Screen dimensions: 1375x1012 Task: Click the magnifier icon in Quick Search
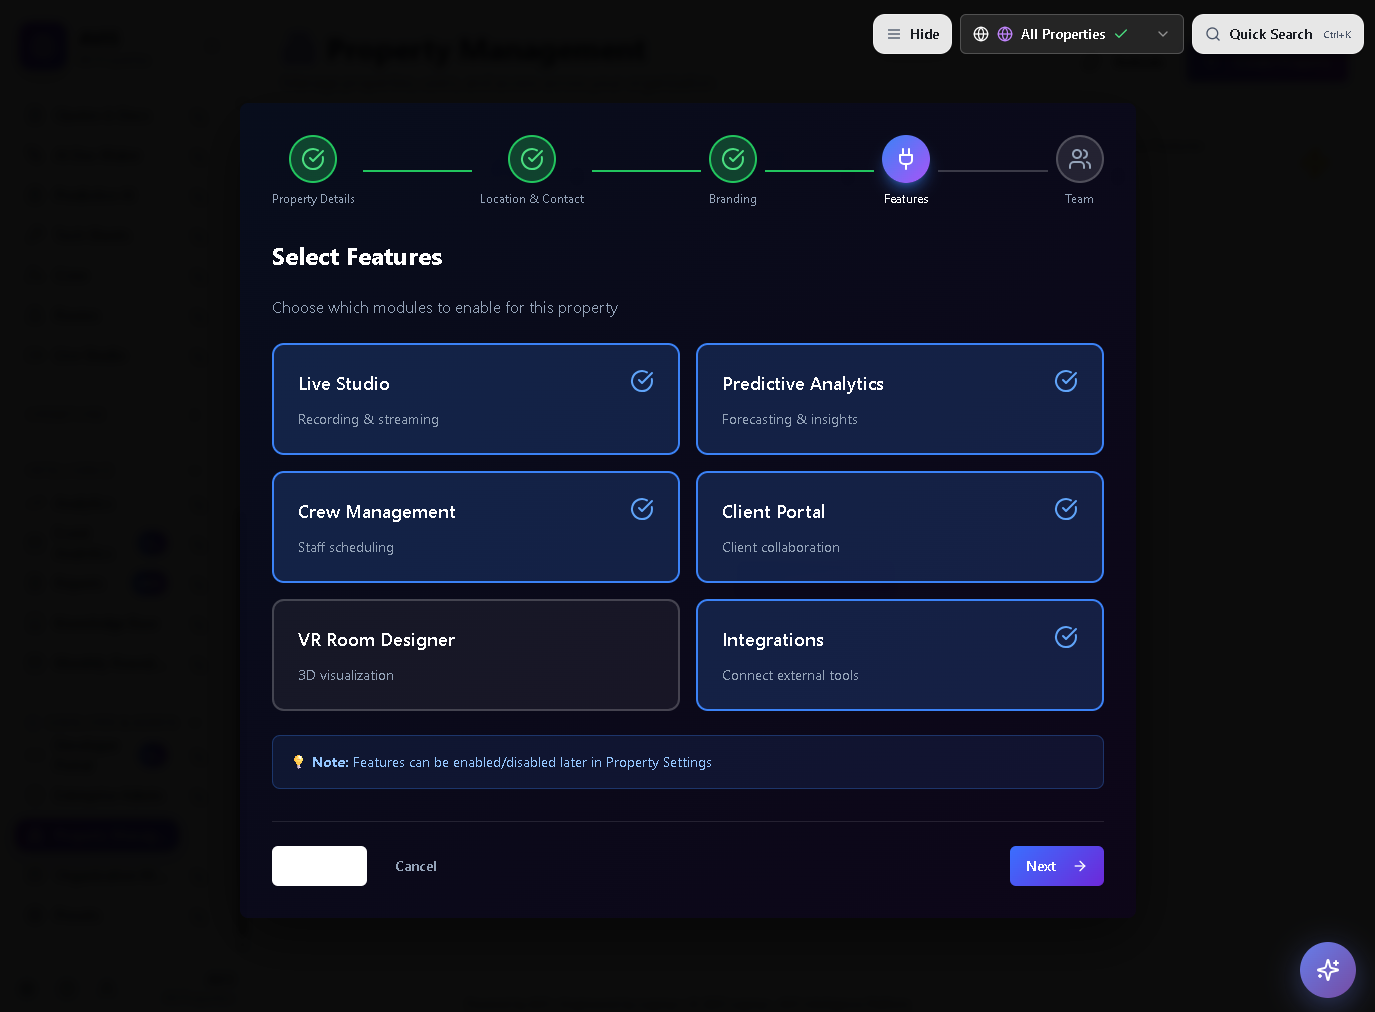point(1213,34)
